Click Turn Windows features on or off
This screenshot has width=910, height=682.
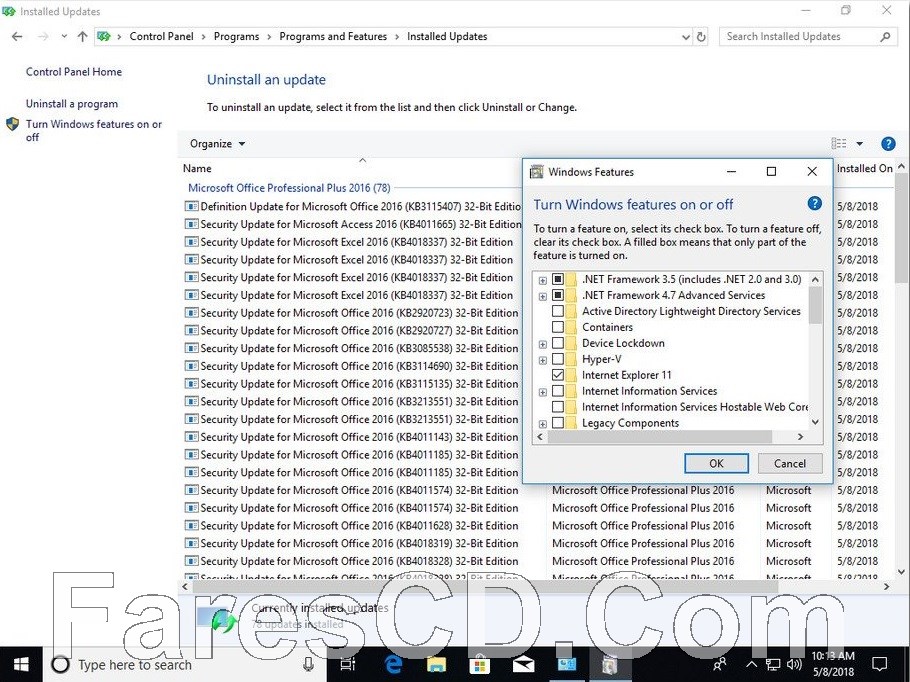[94, 131]
